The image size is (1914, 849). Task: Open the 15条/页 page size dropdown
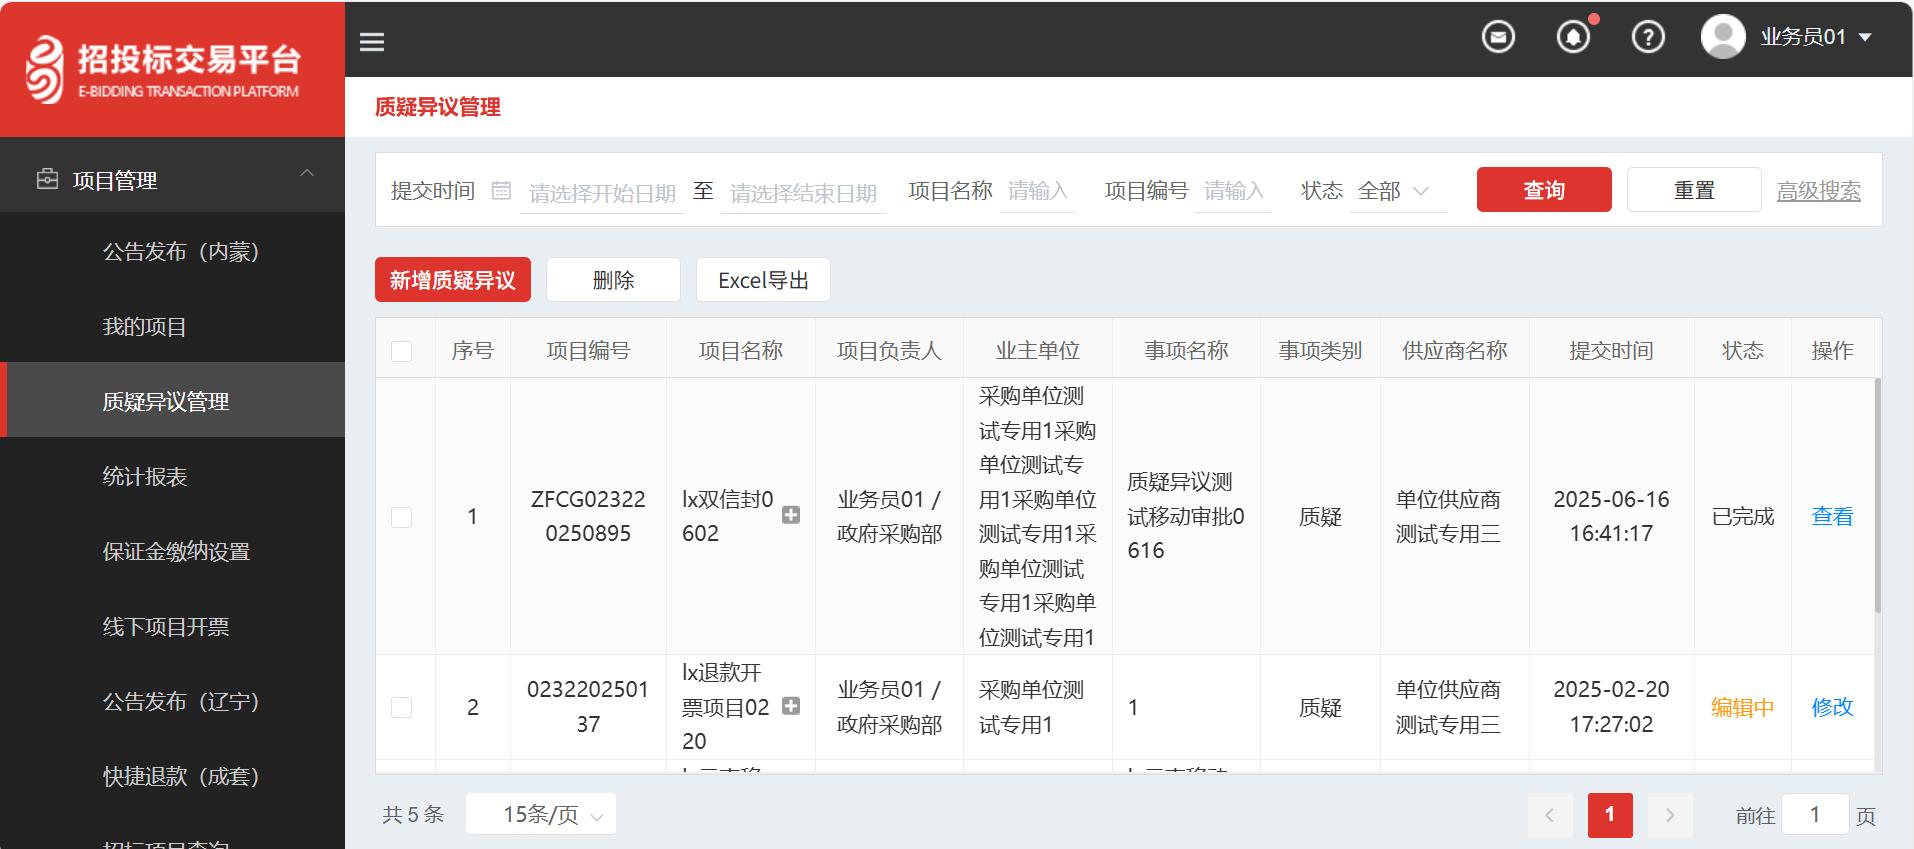(541, 814)
